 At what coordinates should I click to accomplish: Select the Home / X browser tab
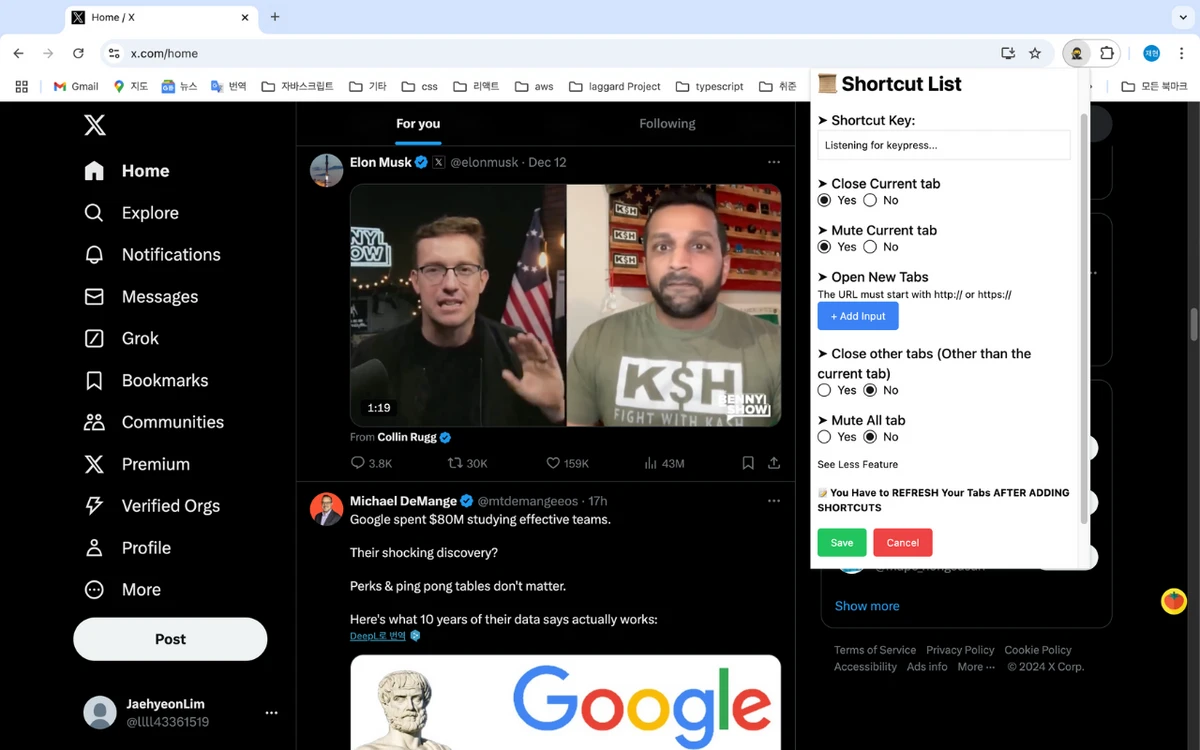pos(160,17)
